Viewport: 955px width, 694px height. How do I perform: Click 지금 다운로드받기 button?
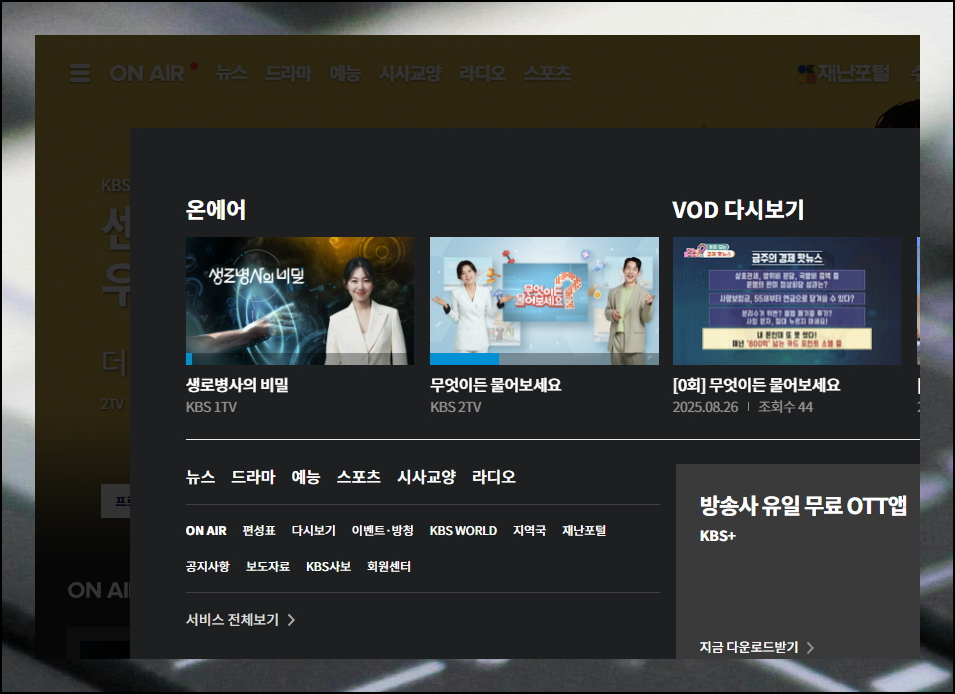pyautogui.click(x=749, y=647)
